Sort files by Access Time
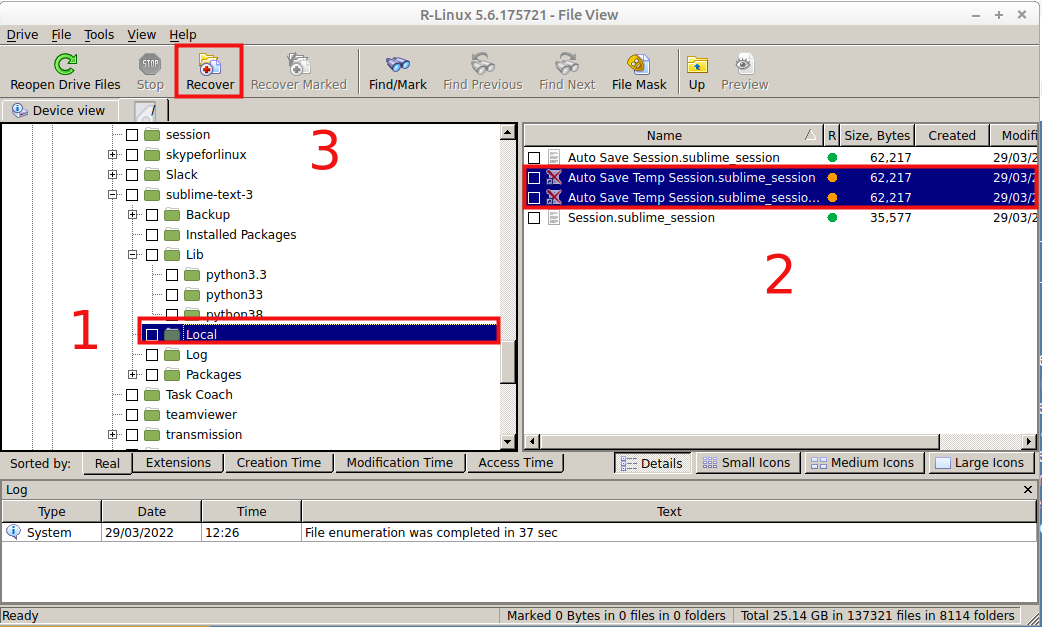1042x627 pixels. [x=515, y=462]
